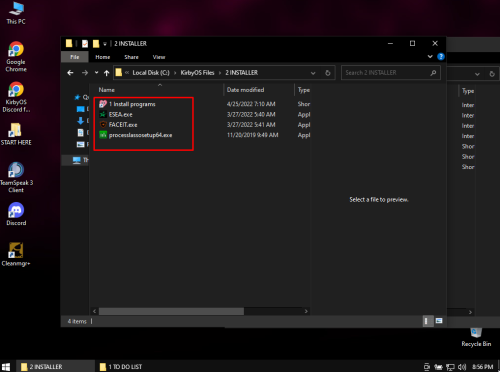
Task: Click the Up one level arrow
Action: point(106,73)
